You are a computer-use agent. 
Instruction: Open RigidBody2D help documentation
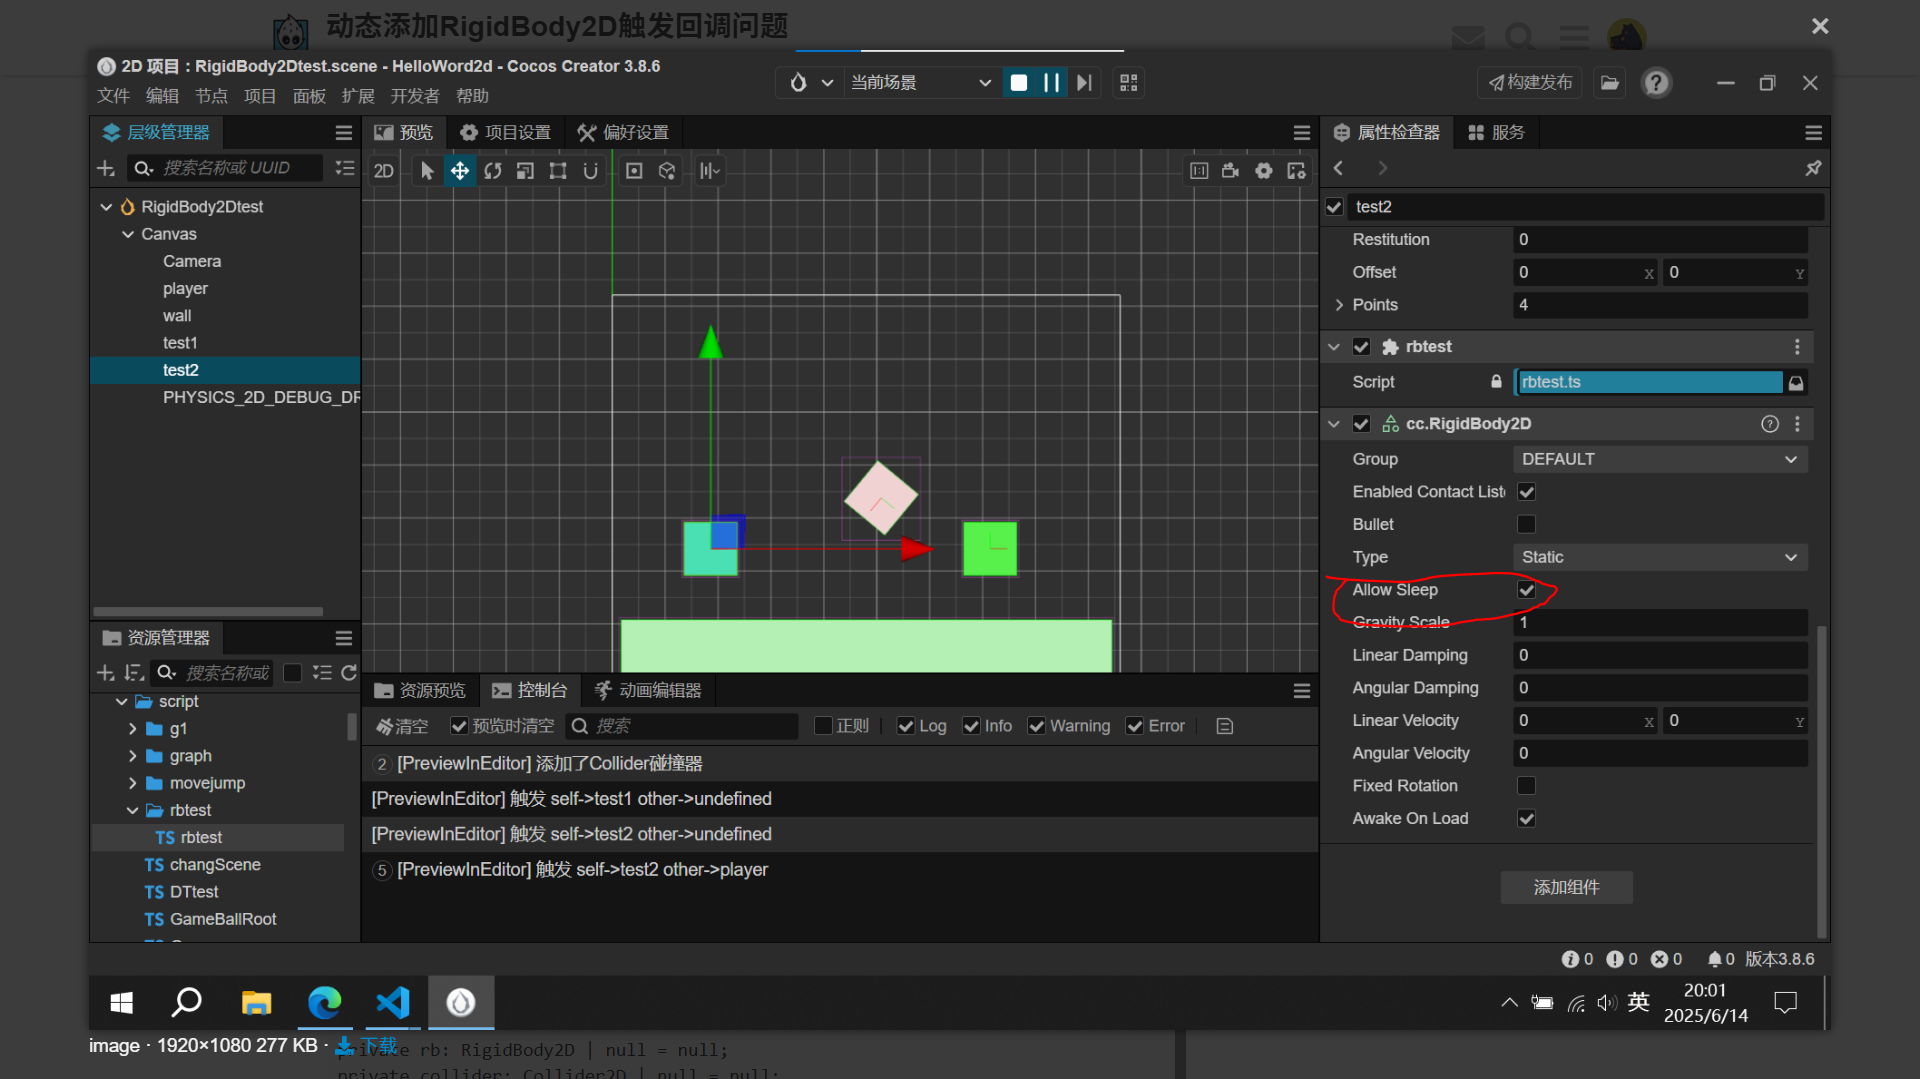coord(1770,424)
